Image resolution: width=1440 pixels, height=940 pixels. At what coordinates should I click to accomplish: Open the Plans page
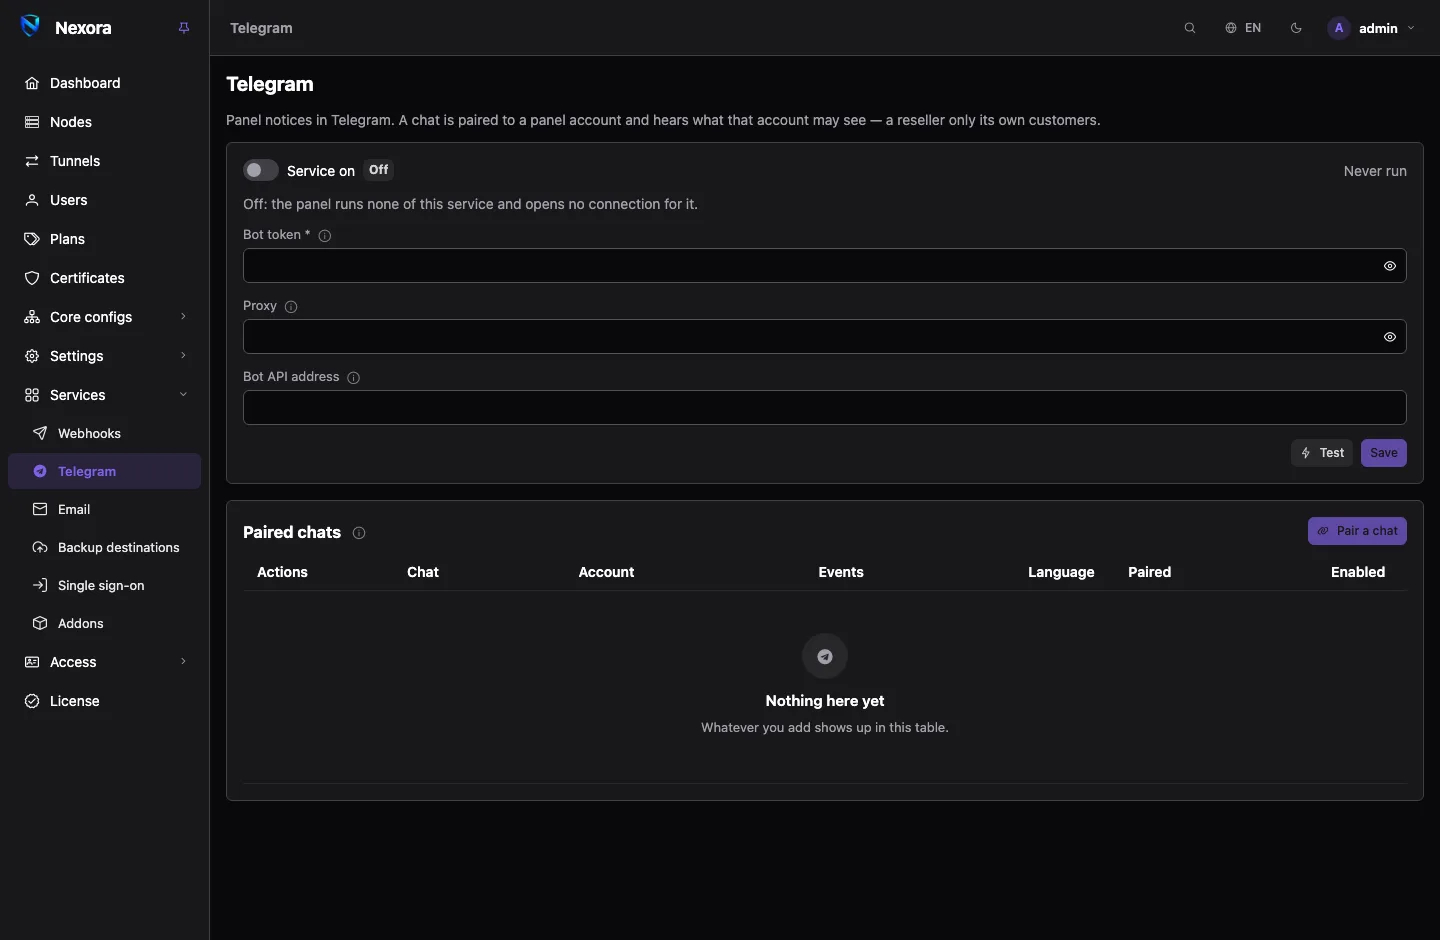pos(105,239)
